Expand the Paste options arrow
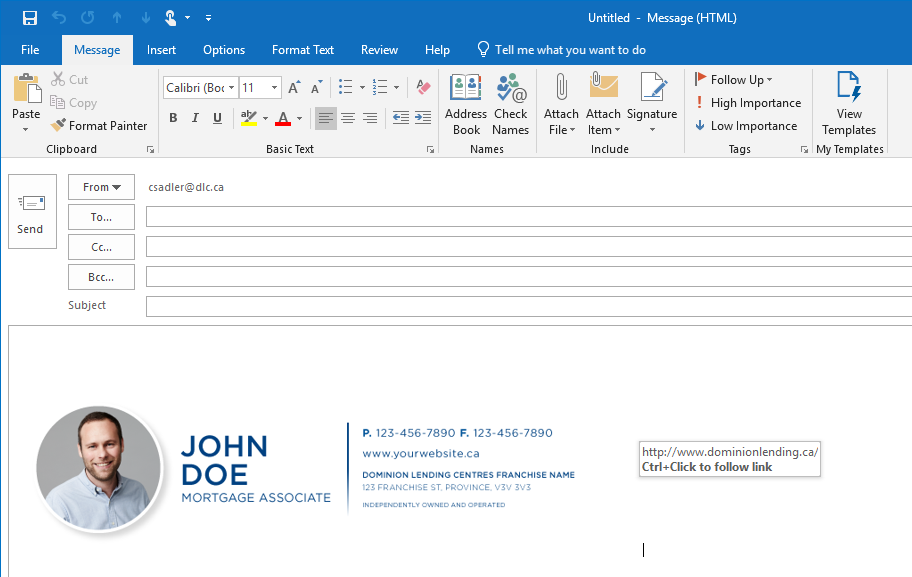The width and height of the screenshot is (912, 577). [26, 130]
